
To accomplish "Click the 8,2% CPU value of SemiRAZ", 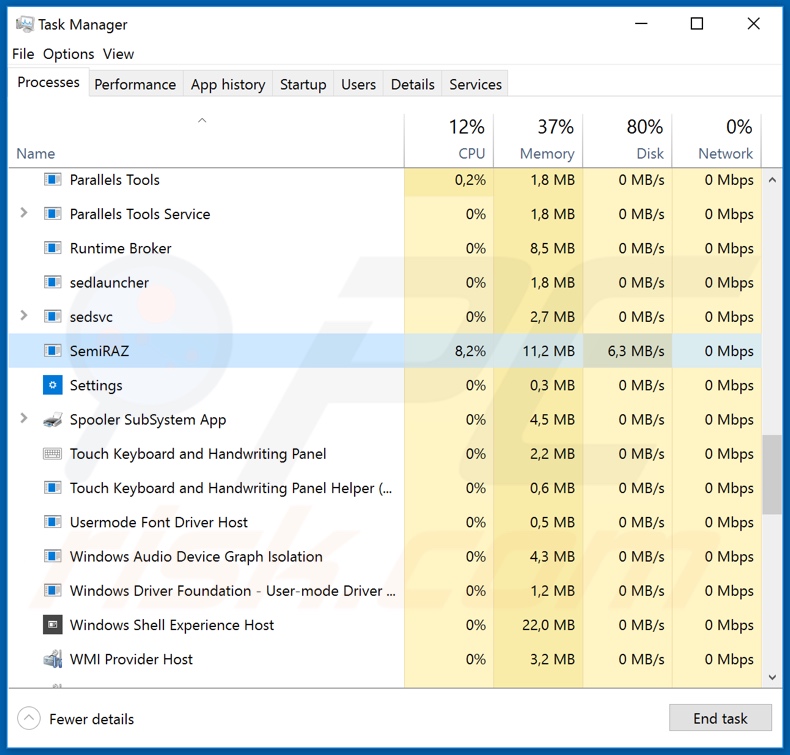I will [x=470, y=351].
